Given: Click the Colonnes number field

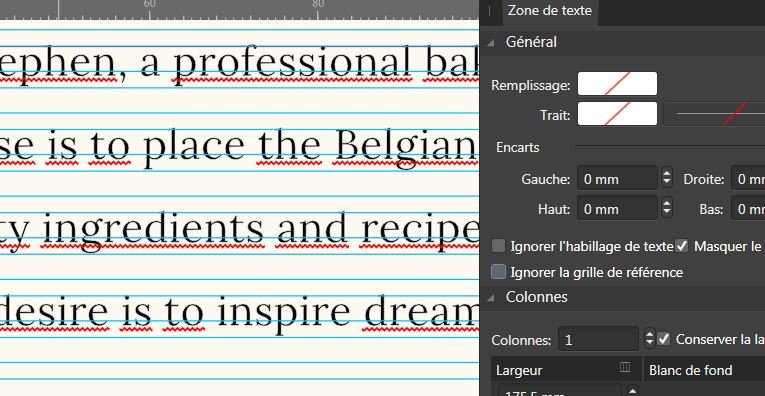Looking at the screenshot, I should [598, 339].
